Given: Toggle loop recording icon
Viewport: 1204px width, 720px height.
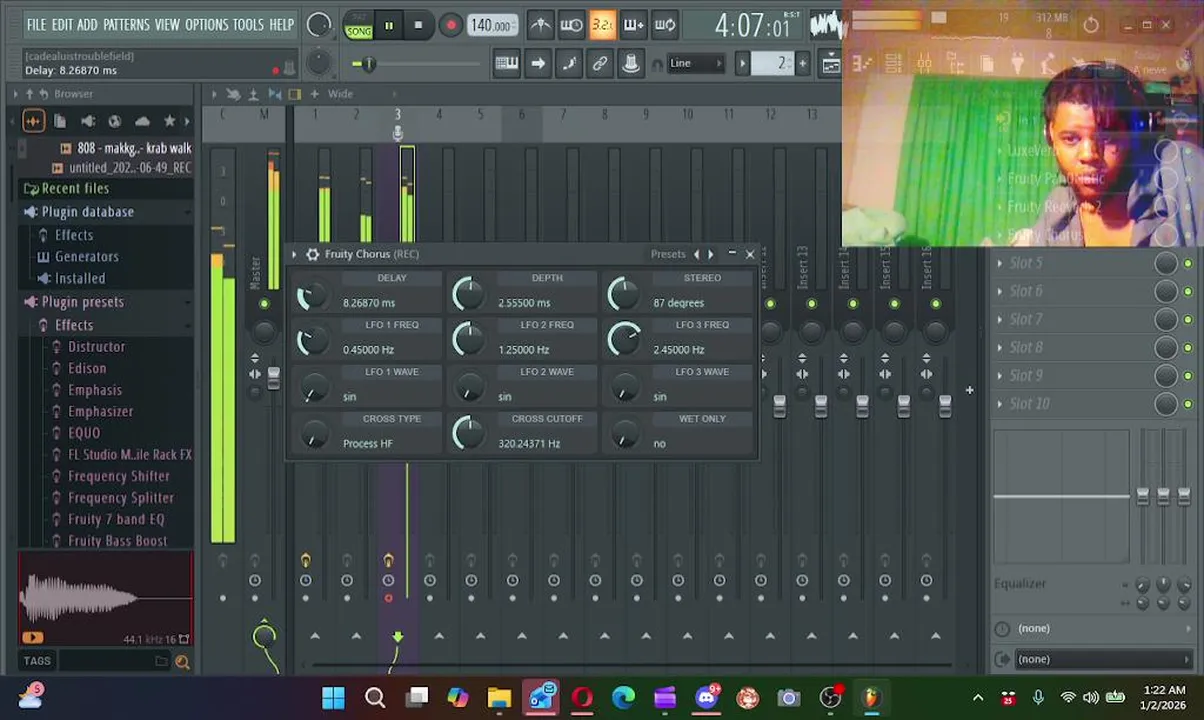Looking at the screenshot, I should [x=665, y=25].
